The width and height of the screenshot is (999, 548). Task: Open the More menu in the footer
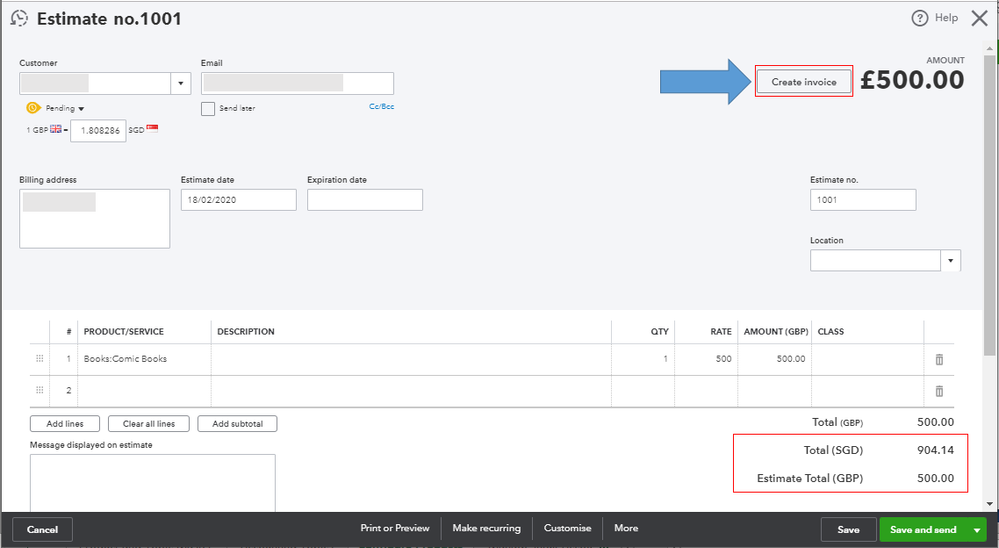626,528
